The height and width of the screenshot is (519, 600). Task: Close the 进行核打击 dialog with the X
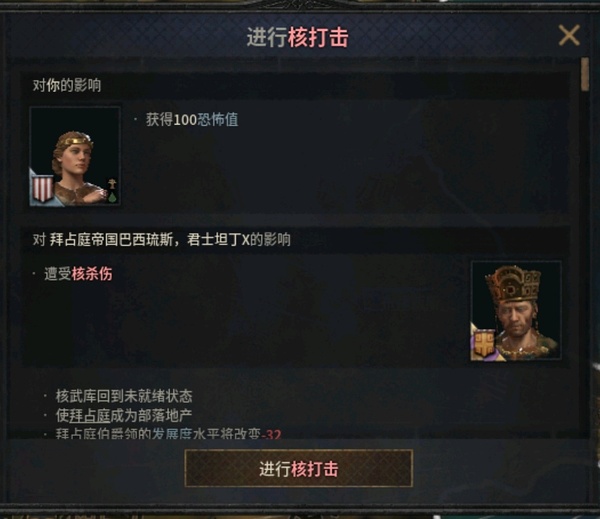(569, 35)
